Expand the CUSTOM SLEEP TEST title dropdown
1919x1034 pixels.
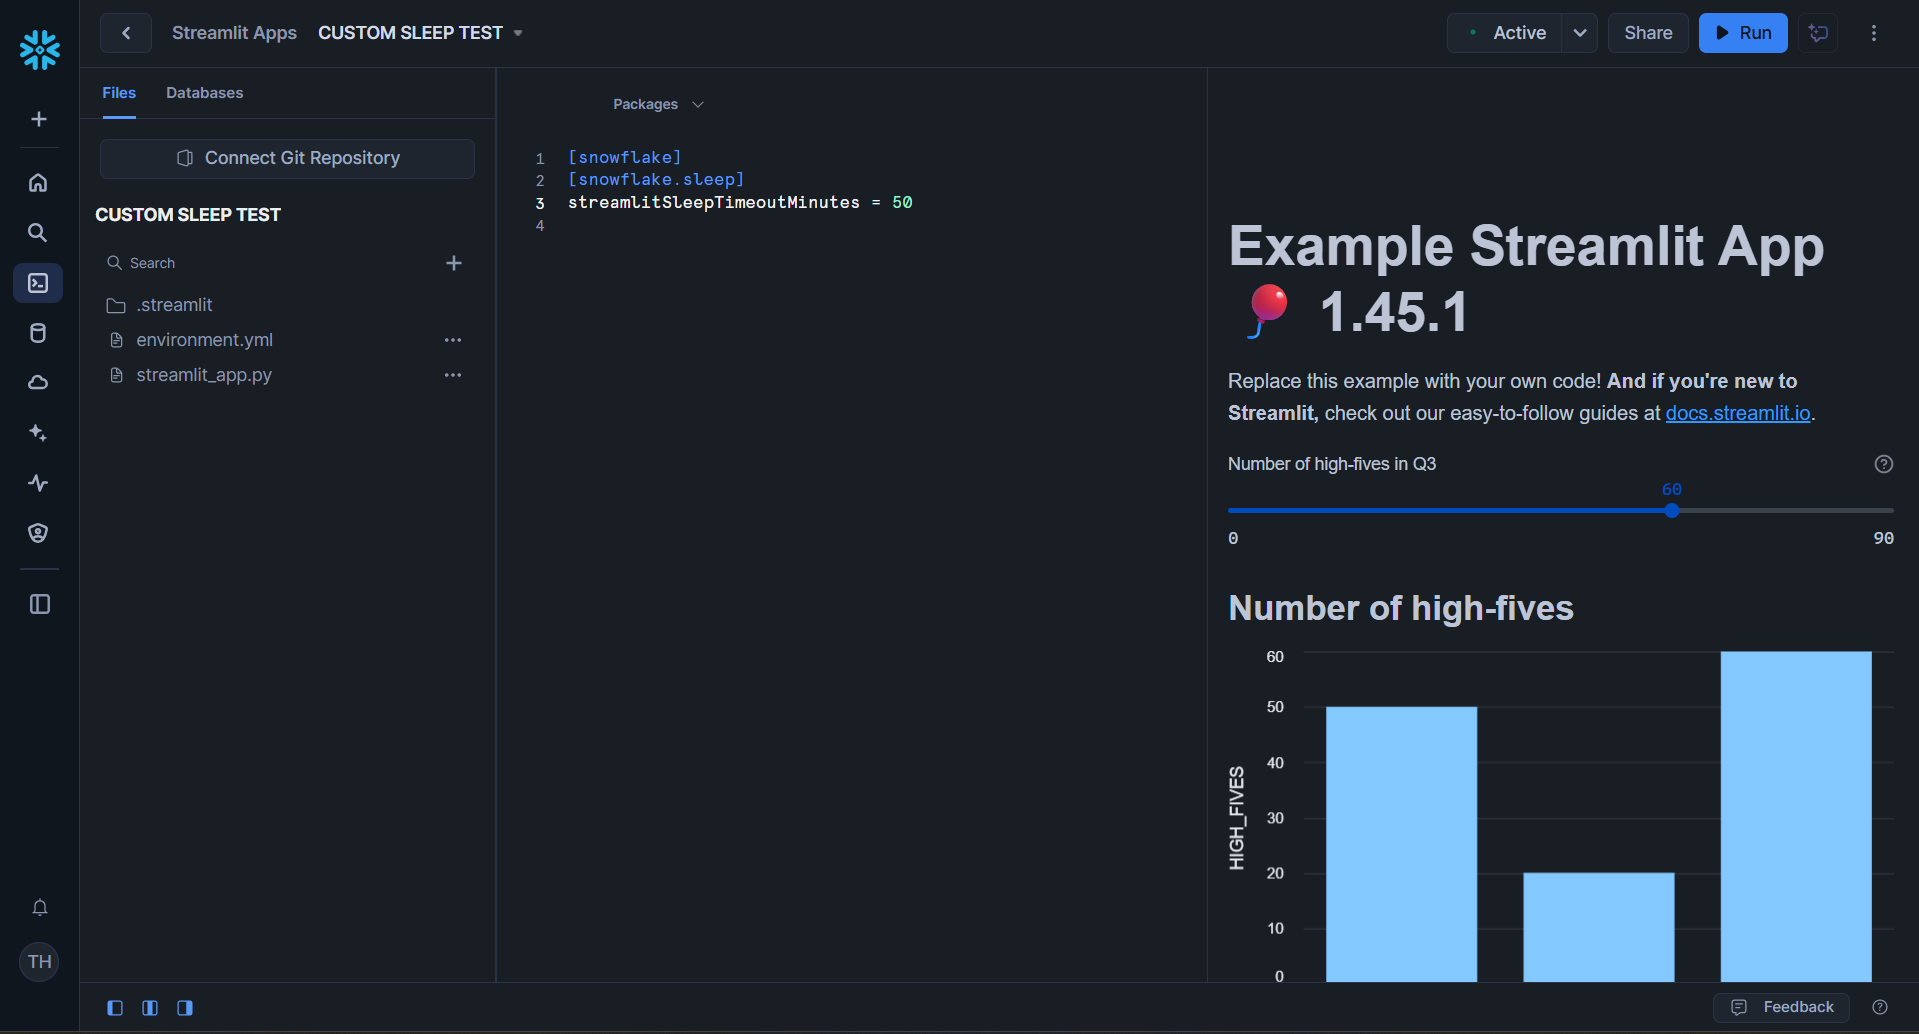[x=518, y=33]
